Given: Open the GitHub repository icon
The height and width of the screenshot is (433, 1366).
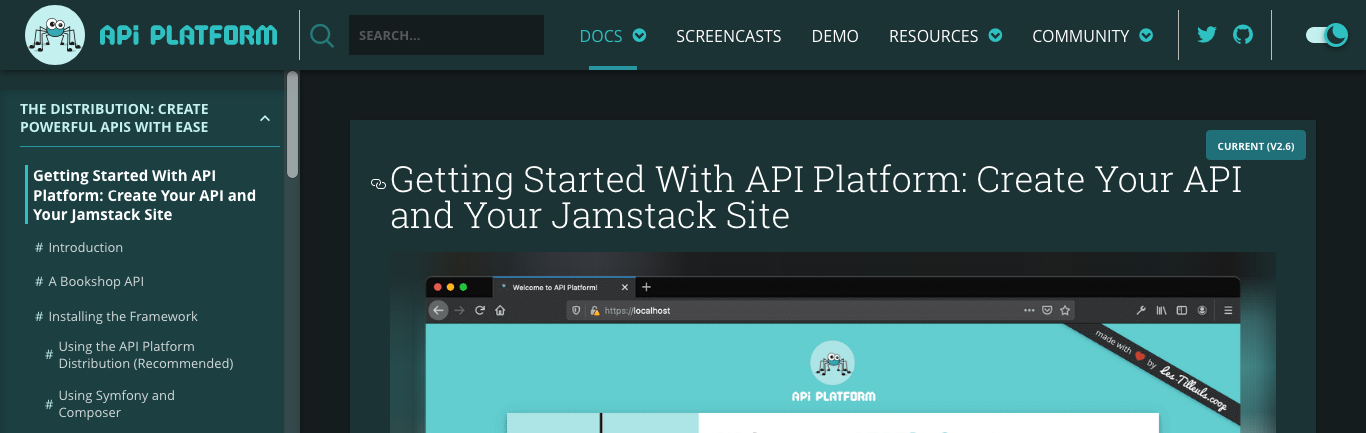Looking at the screenshot, I should [x=1243, y=35].
